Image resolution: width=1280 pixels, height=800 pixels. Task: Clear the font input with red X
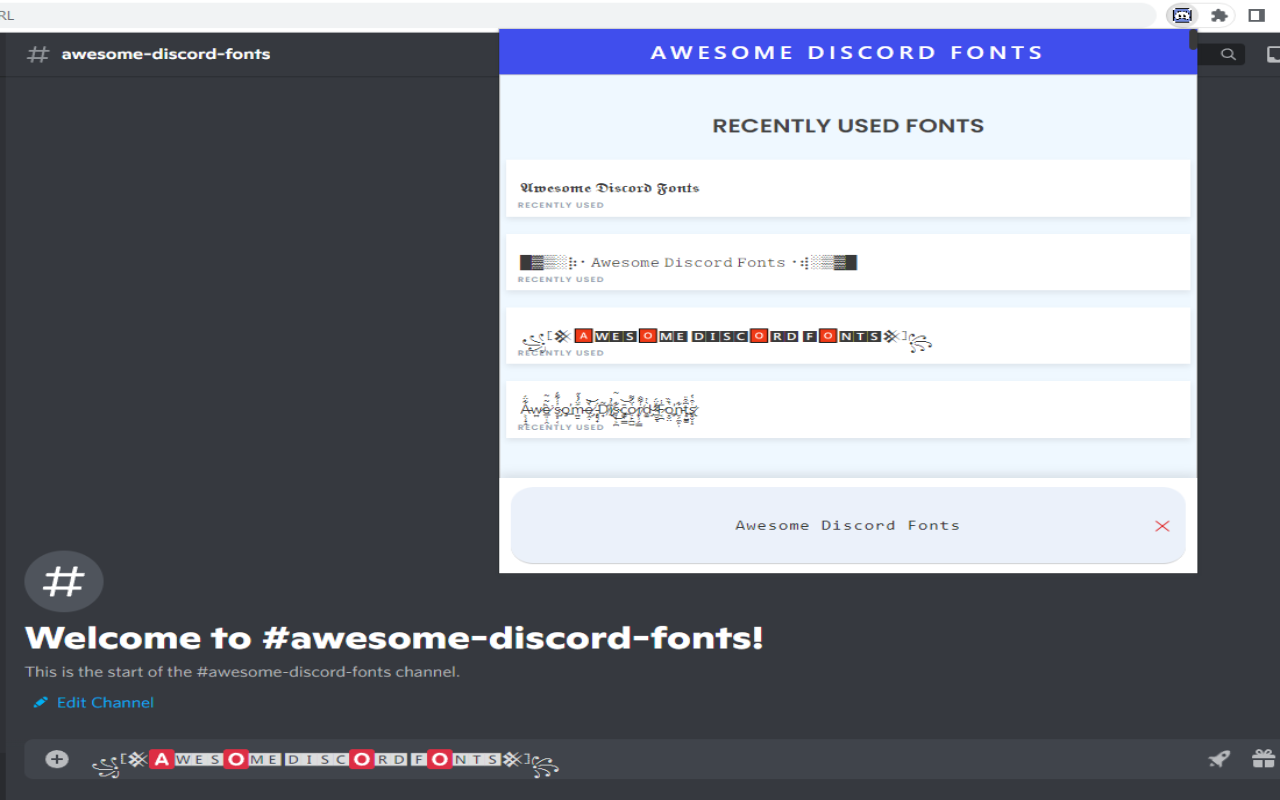(x=1162, y=526)
